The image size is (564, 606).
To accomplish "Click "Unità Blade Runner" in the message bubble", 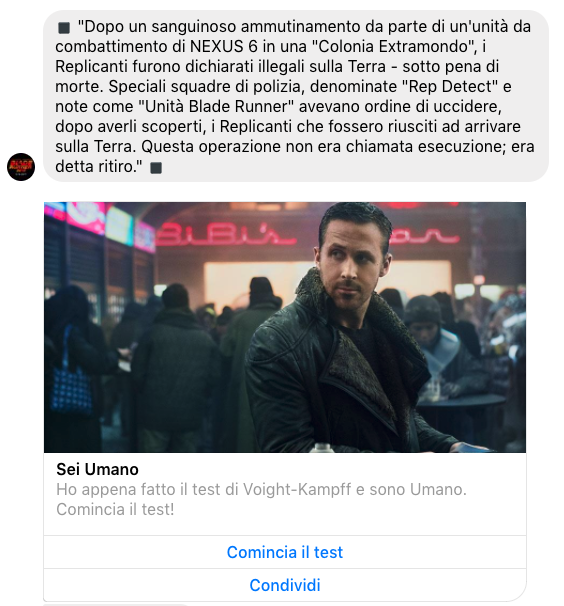I will pyautogui.click(x=216, y=106).
